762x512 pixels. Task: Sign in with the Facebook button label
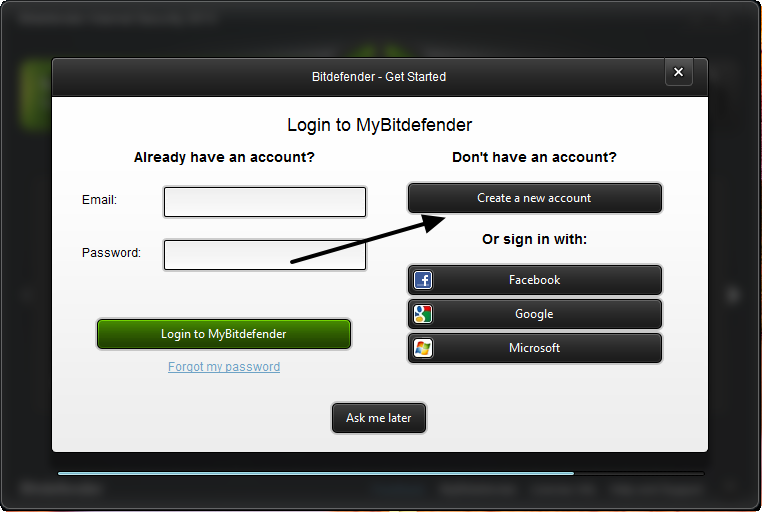tap(535, 280)
